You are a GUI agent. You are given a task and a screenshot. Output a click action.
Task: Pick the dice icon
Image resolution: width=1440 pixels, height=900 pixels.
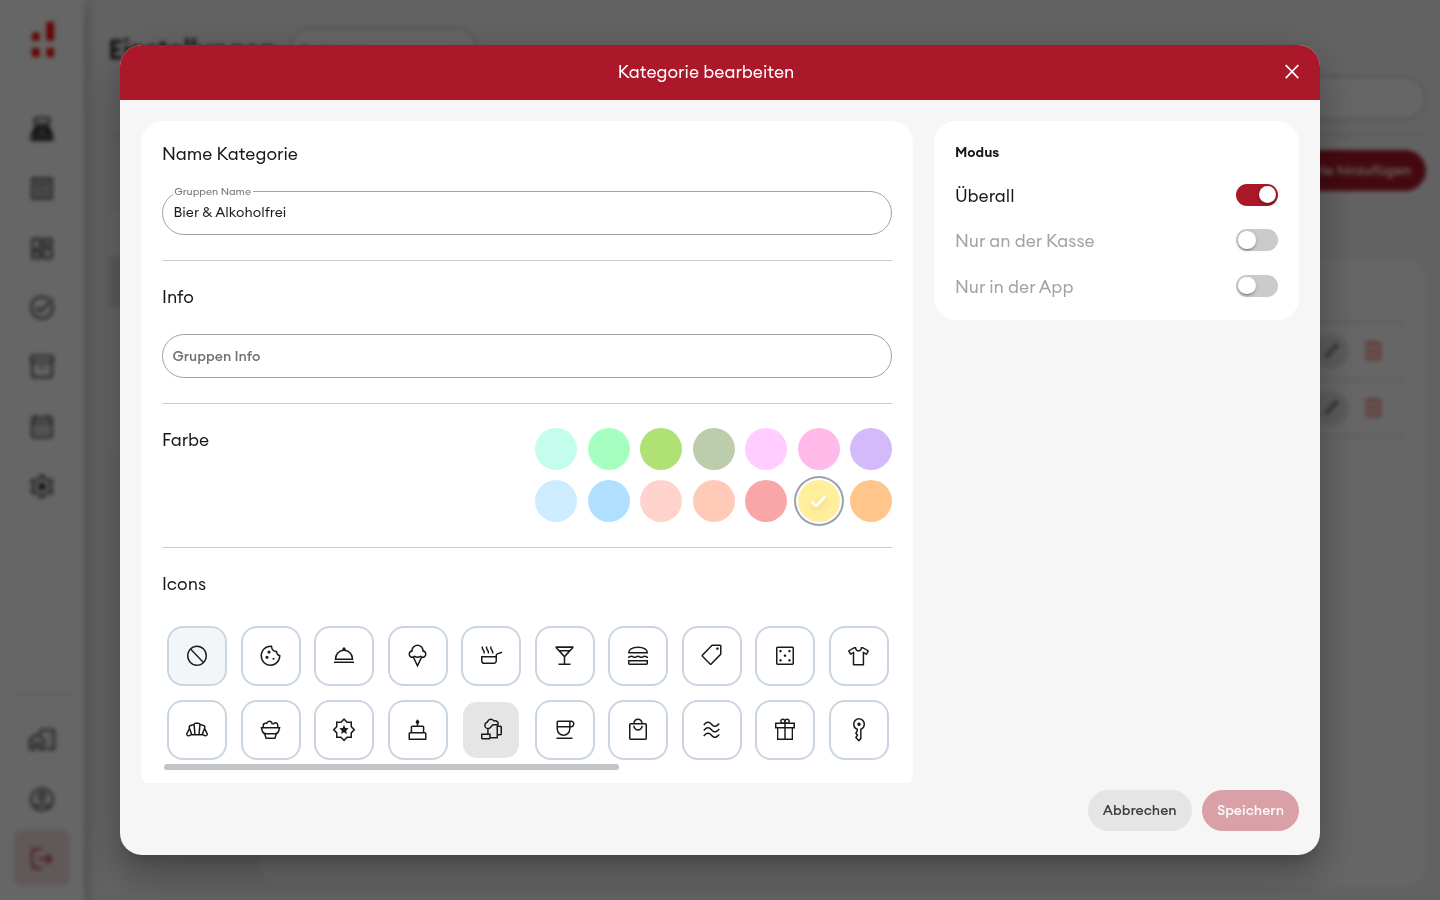click(x=785, y=656)
